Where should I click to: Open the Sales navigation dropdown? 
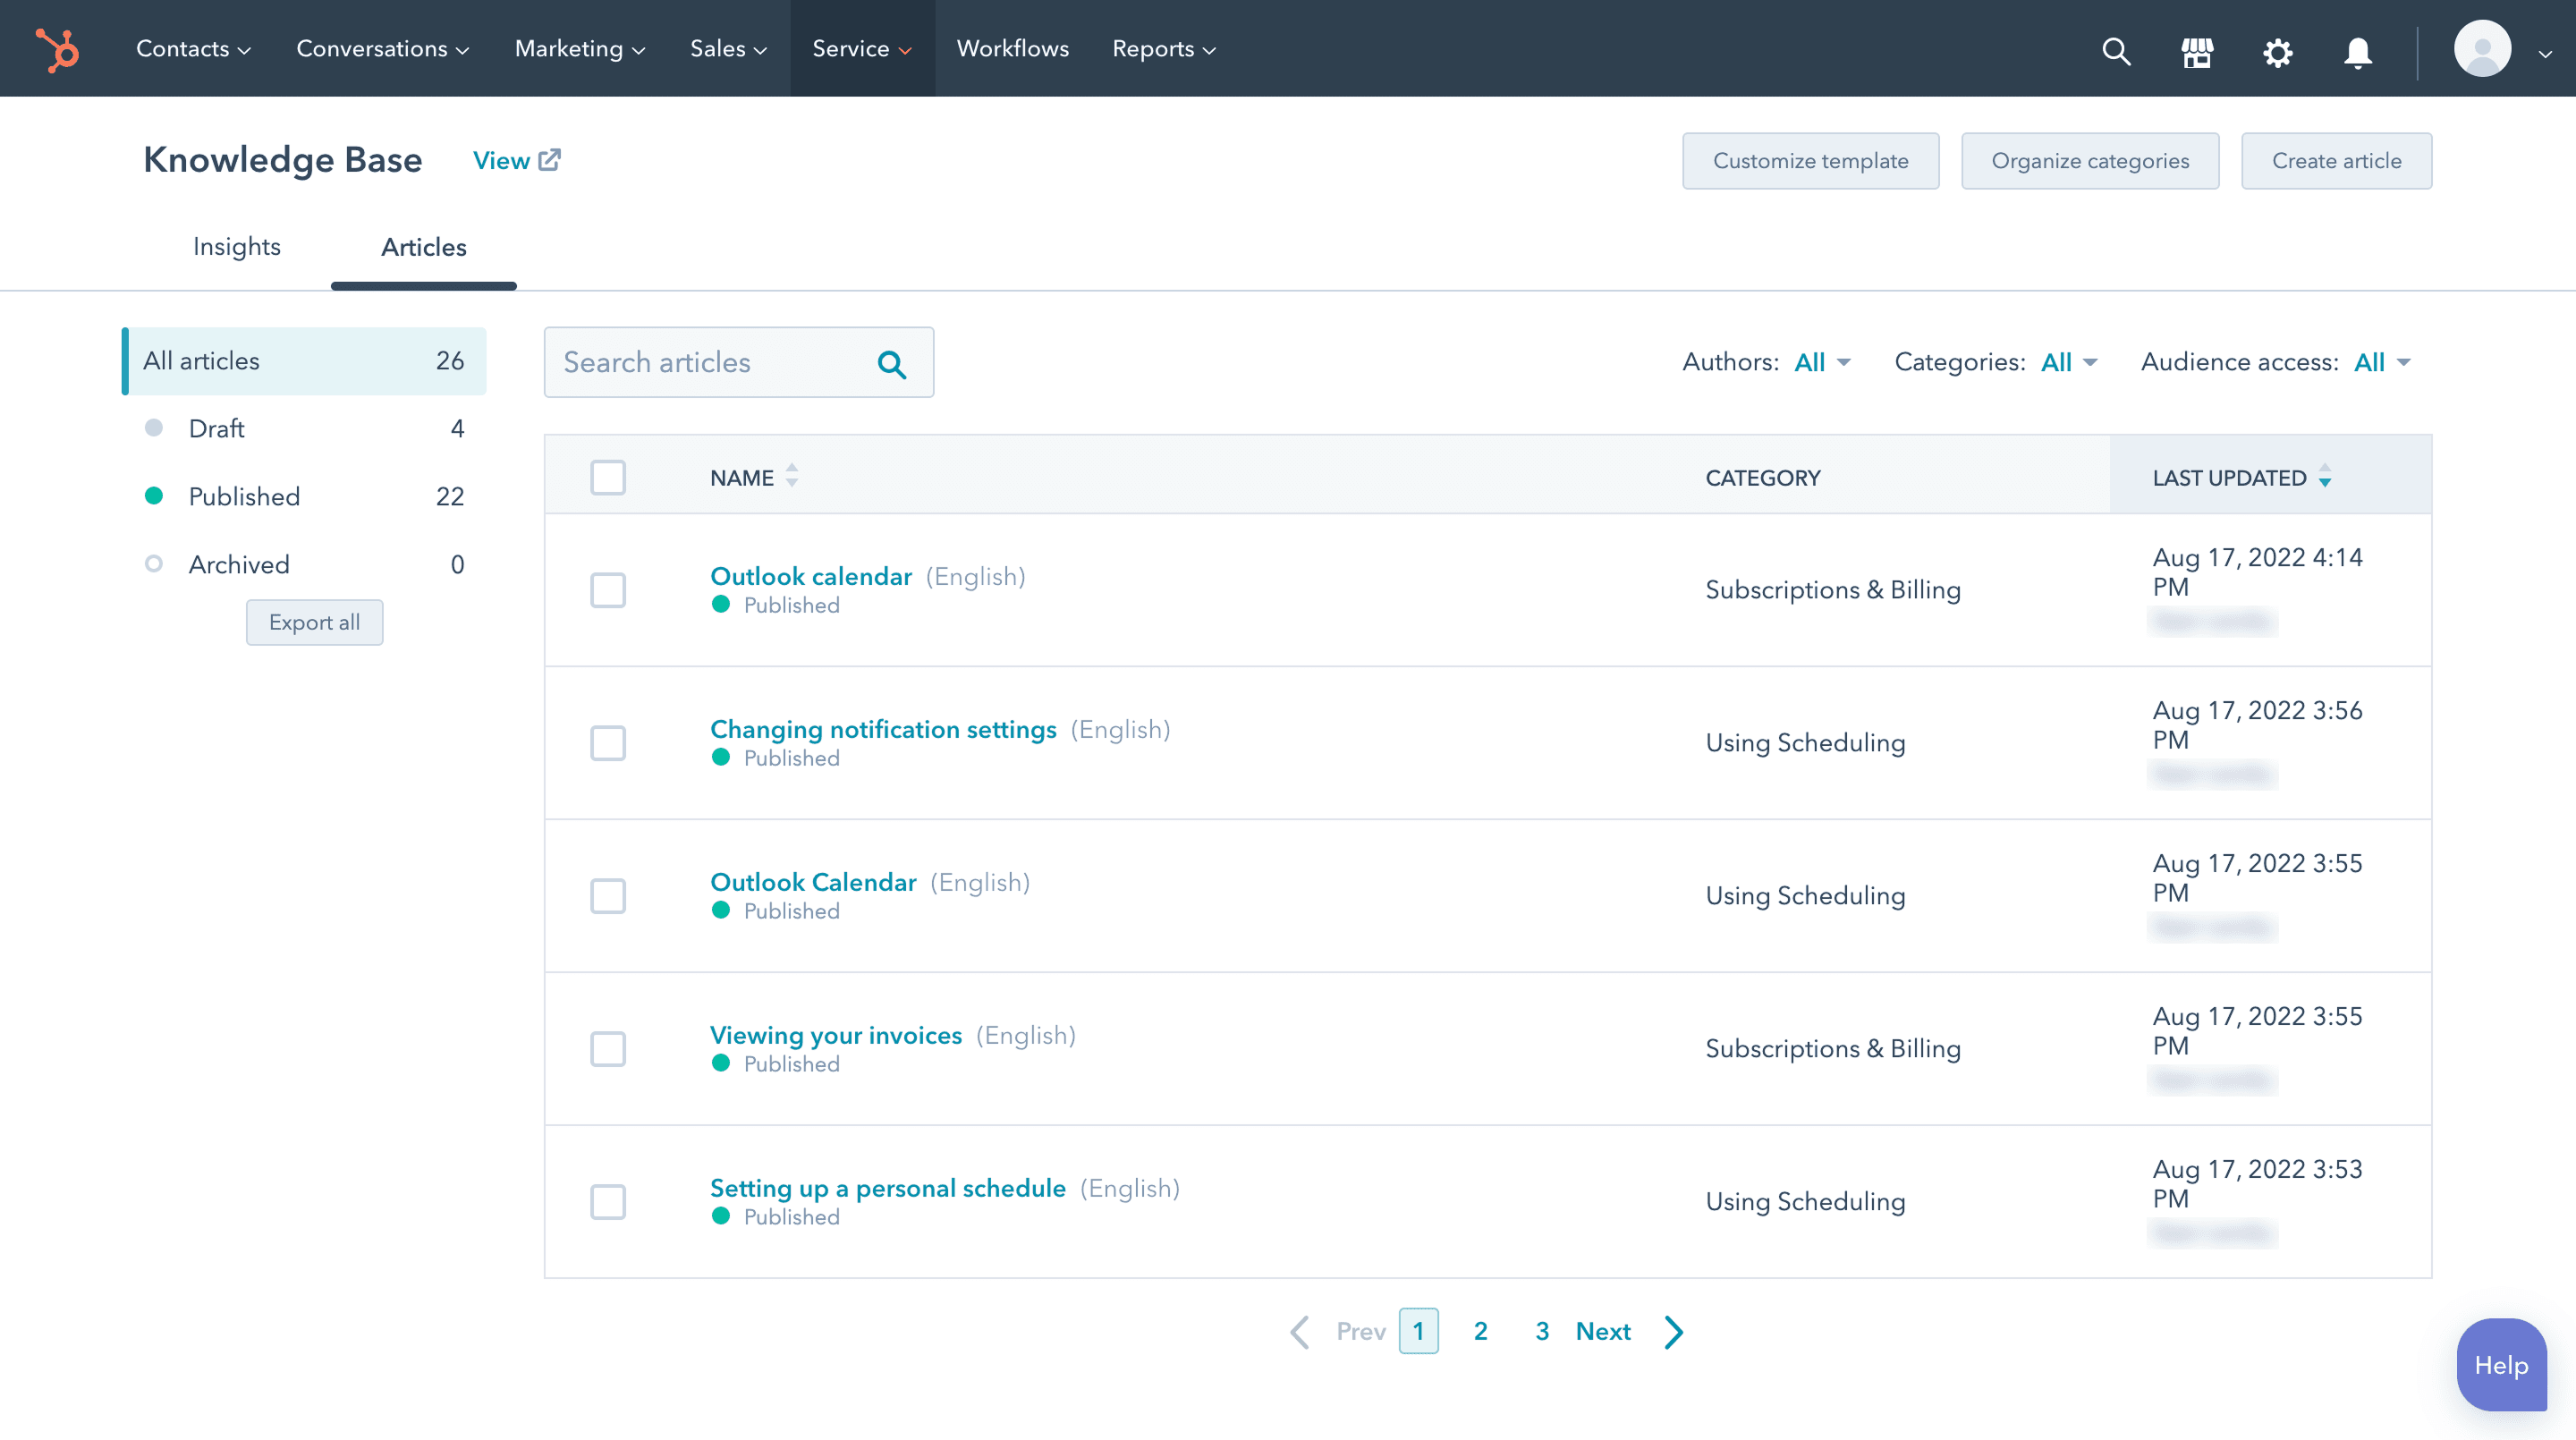click(x=728, y=49)
